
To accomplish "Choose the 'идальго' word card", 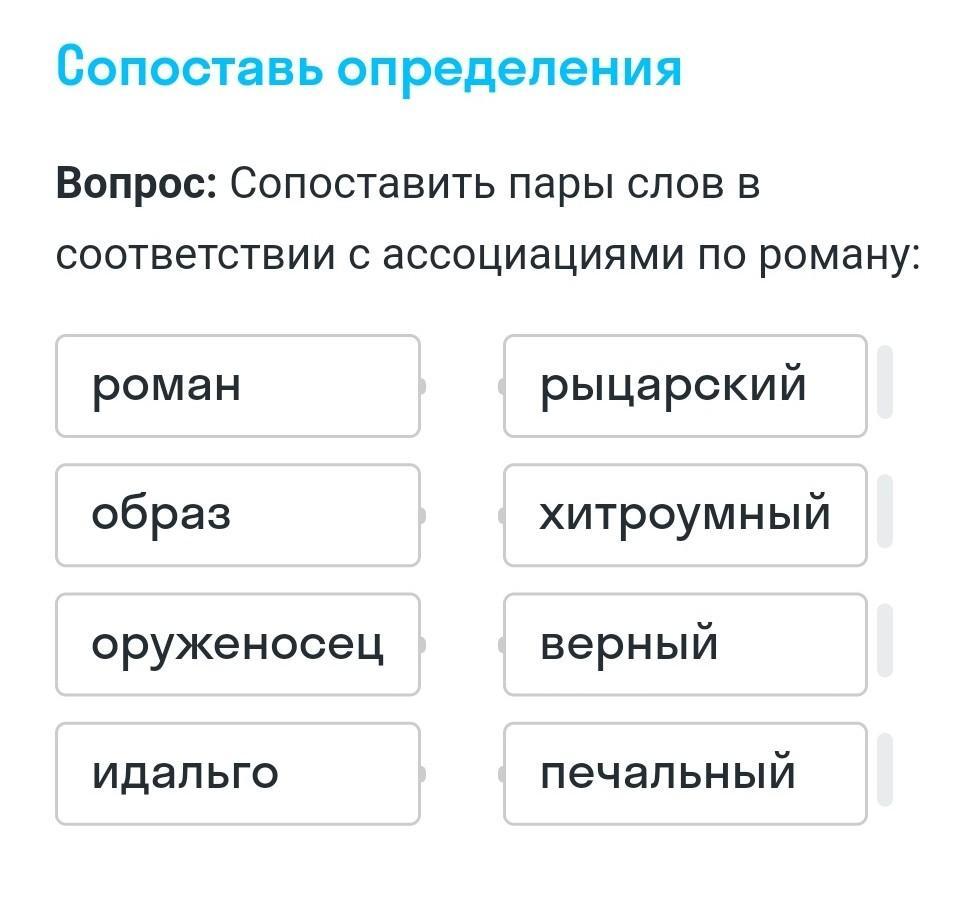I will [237, 773].
